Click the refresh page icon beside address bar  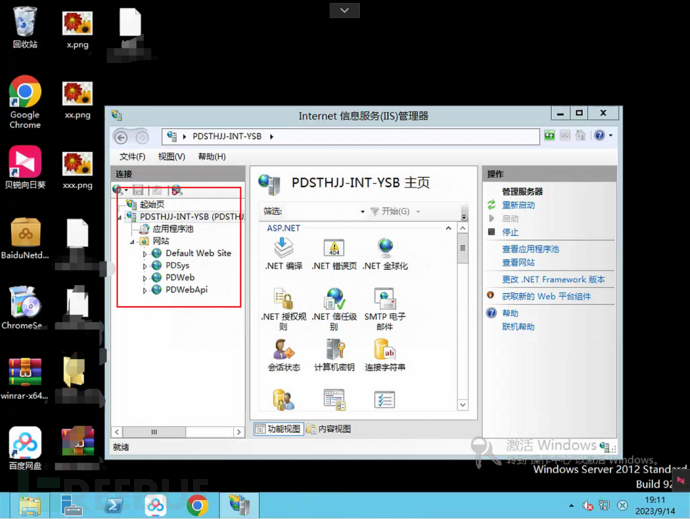(549, 135)
